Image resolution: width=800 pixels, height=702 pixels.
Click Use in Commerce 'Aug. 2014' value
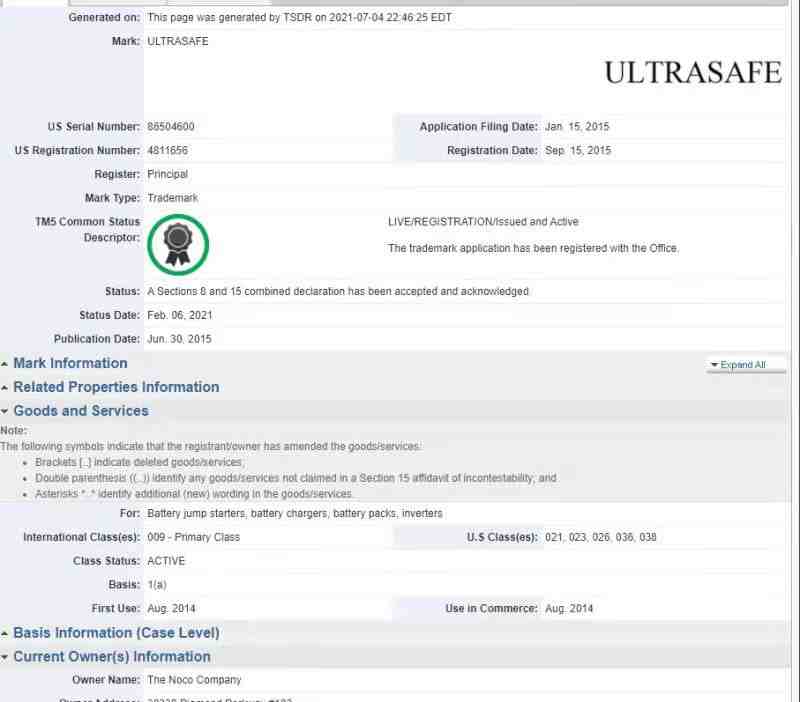pyautogui.click(x=569, y=609)
